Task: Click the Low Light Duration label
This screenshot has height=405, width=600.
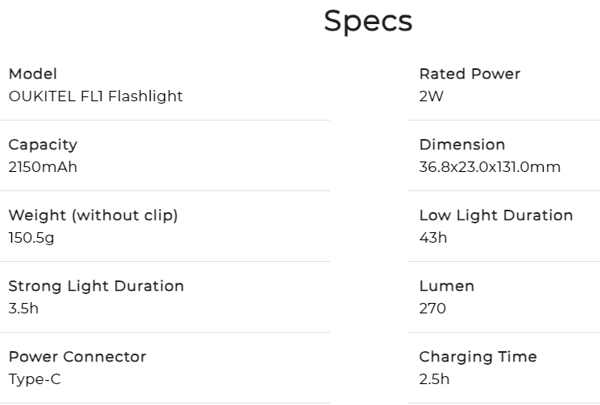Action: tap(496, 216)
